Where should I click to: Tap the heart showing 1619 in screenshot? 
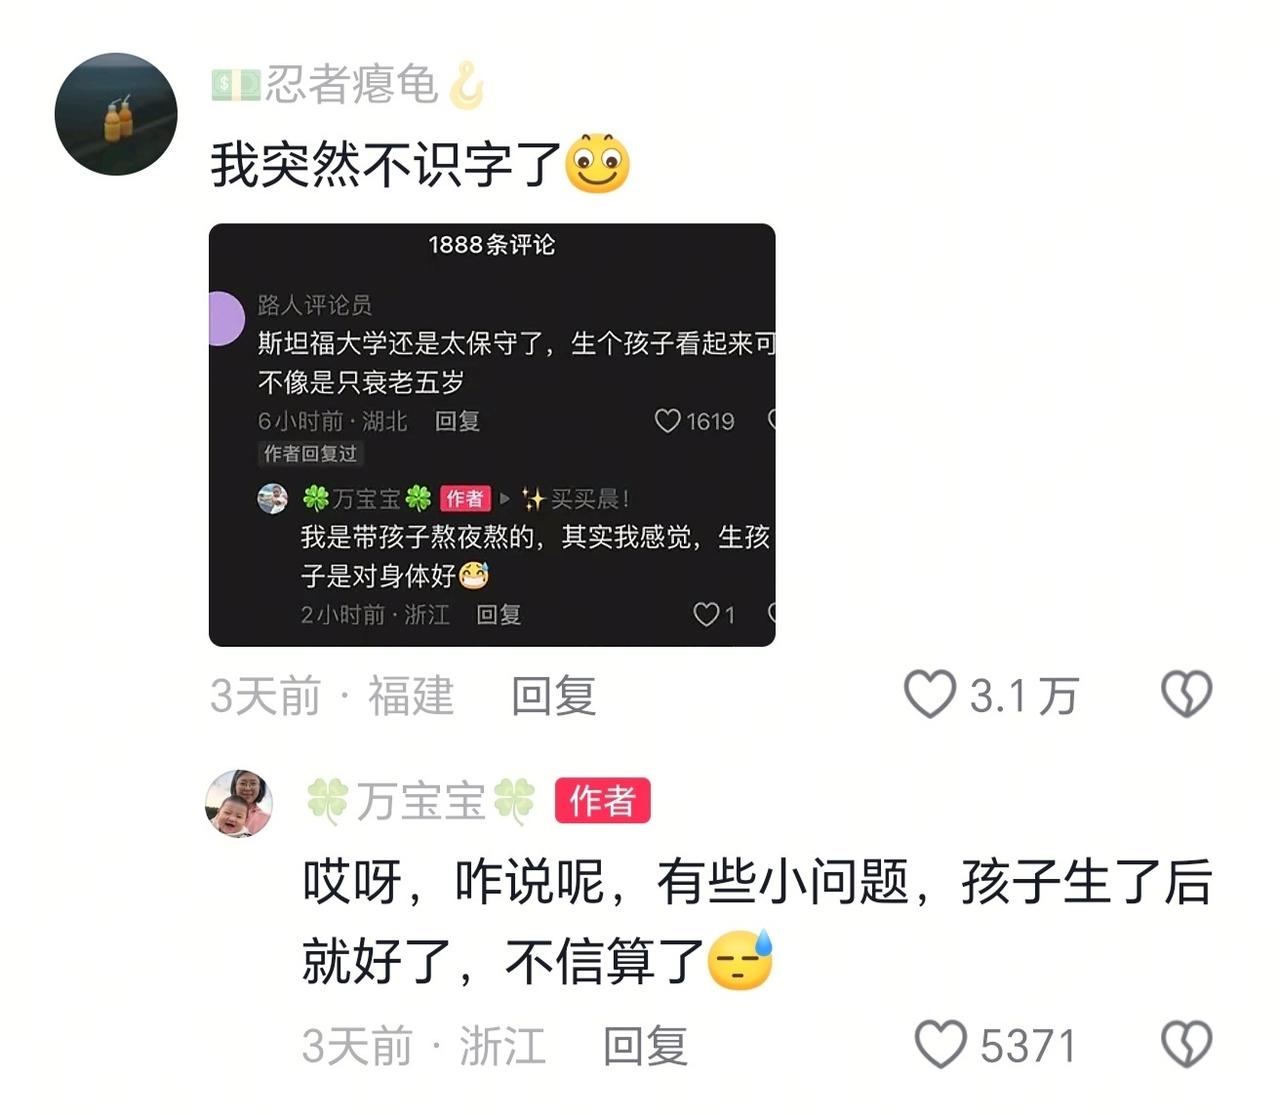pos(667,421)
